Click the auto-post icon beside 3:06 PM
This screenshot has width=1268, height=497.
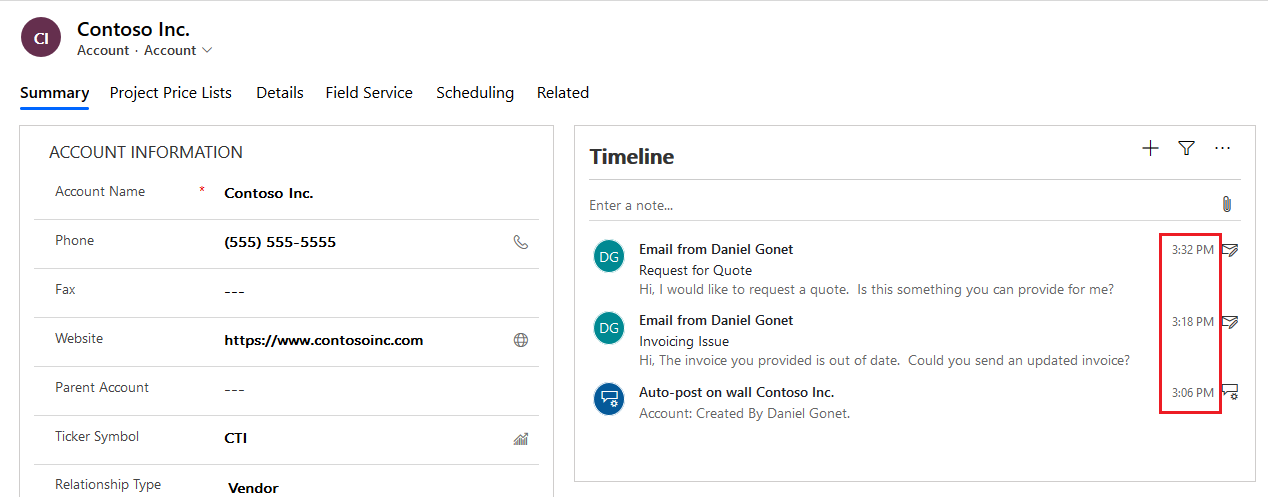pyautogui.click(x=1230, y=393)
